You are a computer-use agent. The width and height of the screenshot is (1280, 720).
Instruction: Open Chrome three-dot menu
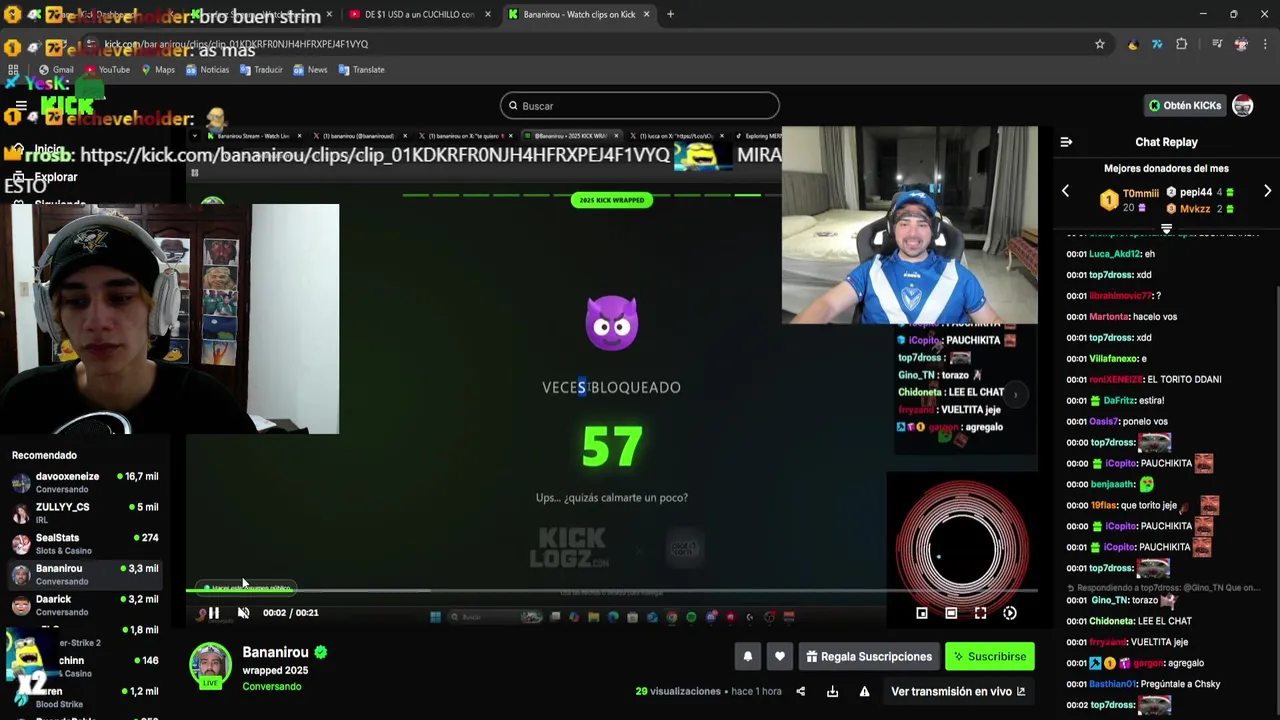[x=1266, y=44]
